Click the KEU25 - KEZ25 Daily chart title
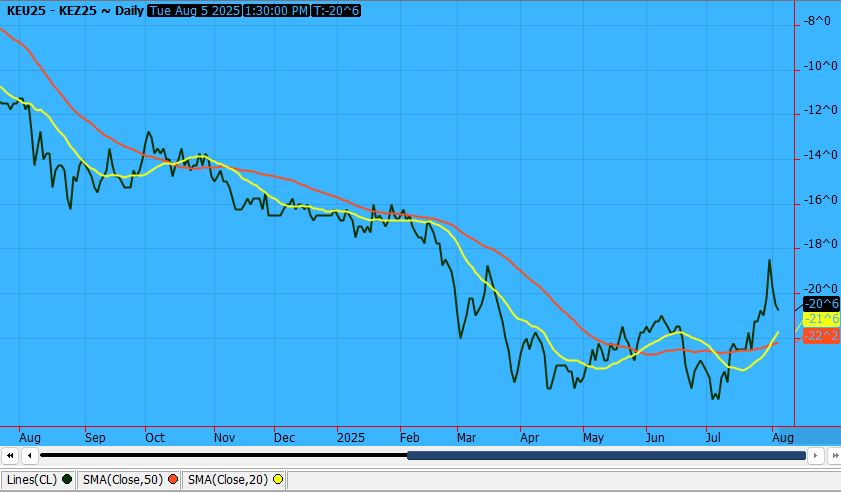The width and height of the screenshot is (841, 492). 74,10
